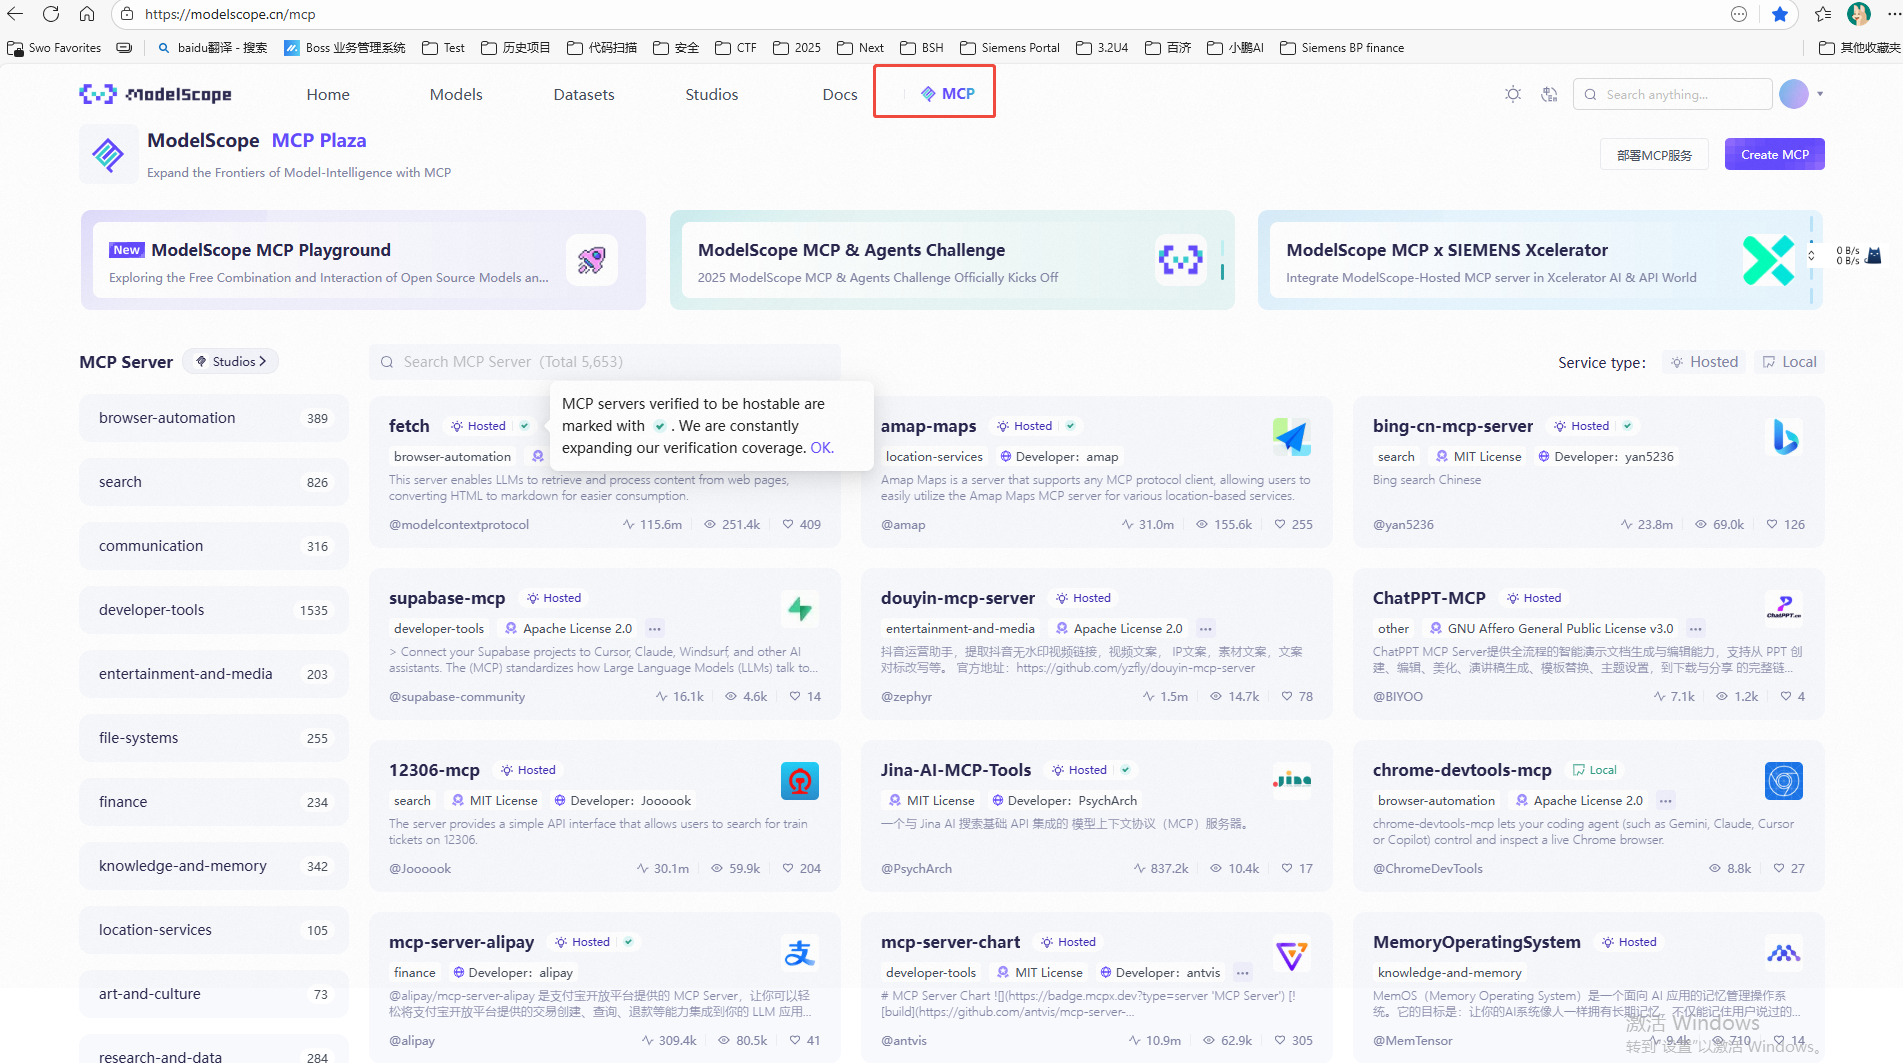Click the Alipay logo on mcp-server-alipay card
This screenshot has width=1903, height=1063.
coord(800,953)
